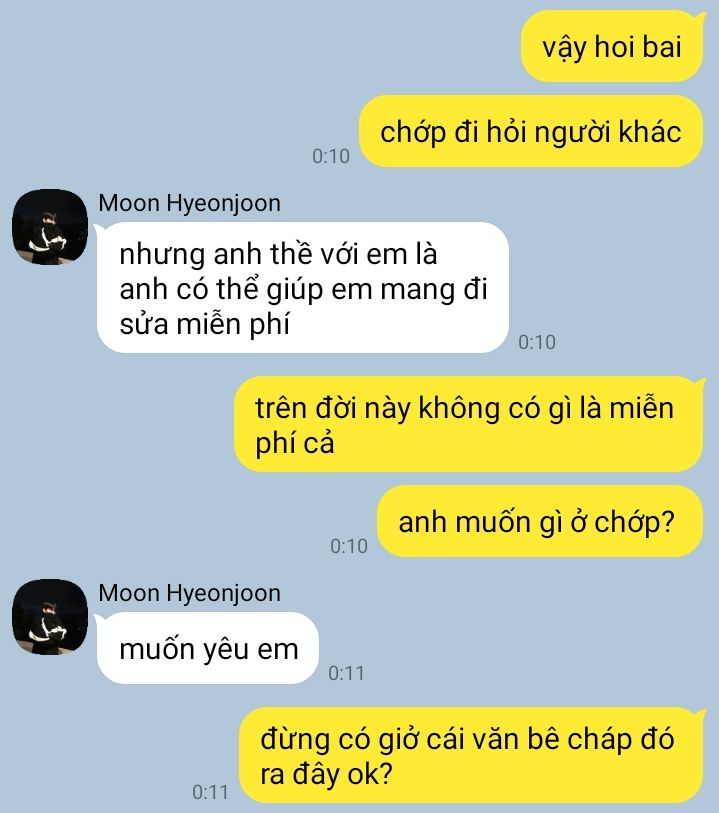This screenshot has width=719, height=813.
Task: Click the 0:10 timestamp beside 'sửa miễn phí'
Action: (x=537, y=342)
